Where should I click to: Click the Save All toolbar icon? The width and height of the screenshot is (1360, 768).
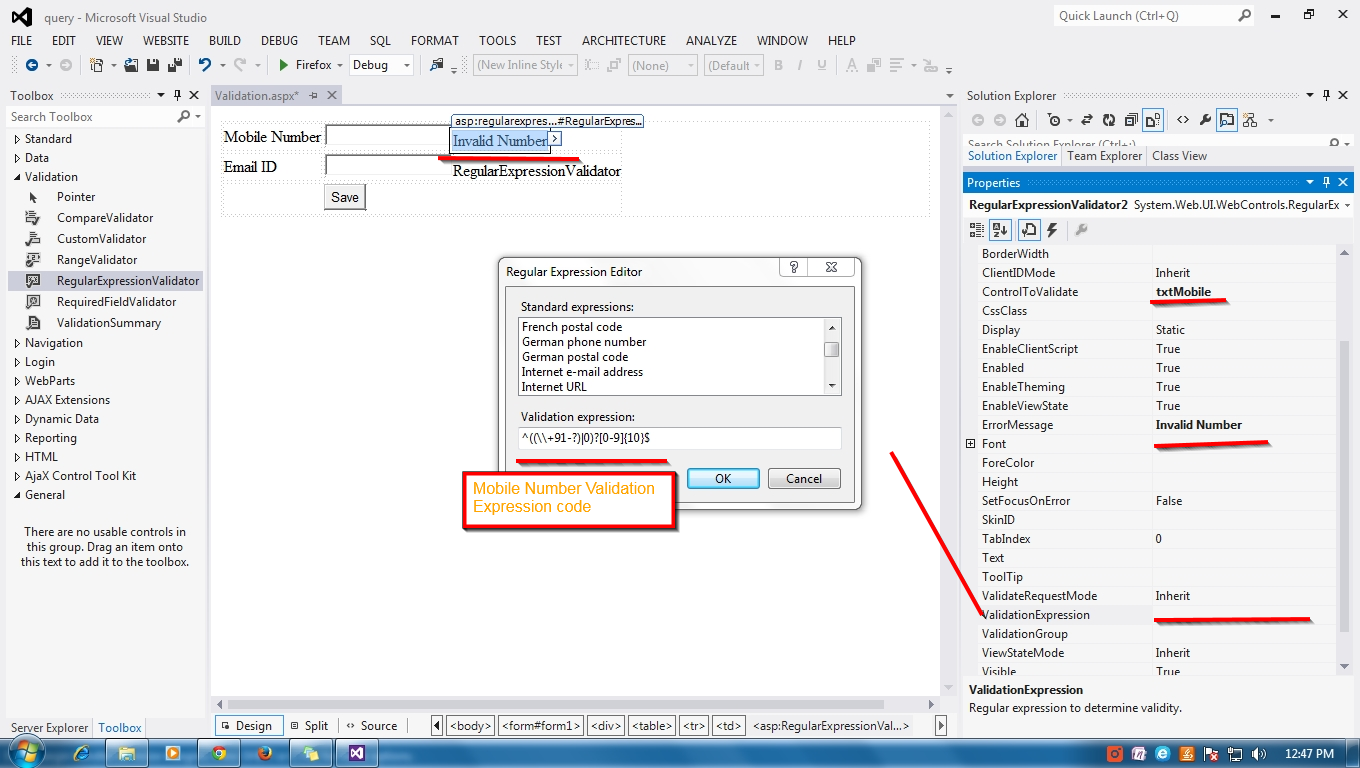174,65
